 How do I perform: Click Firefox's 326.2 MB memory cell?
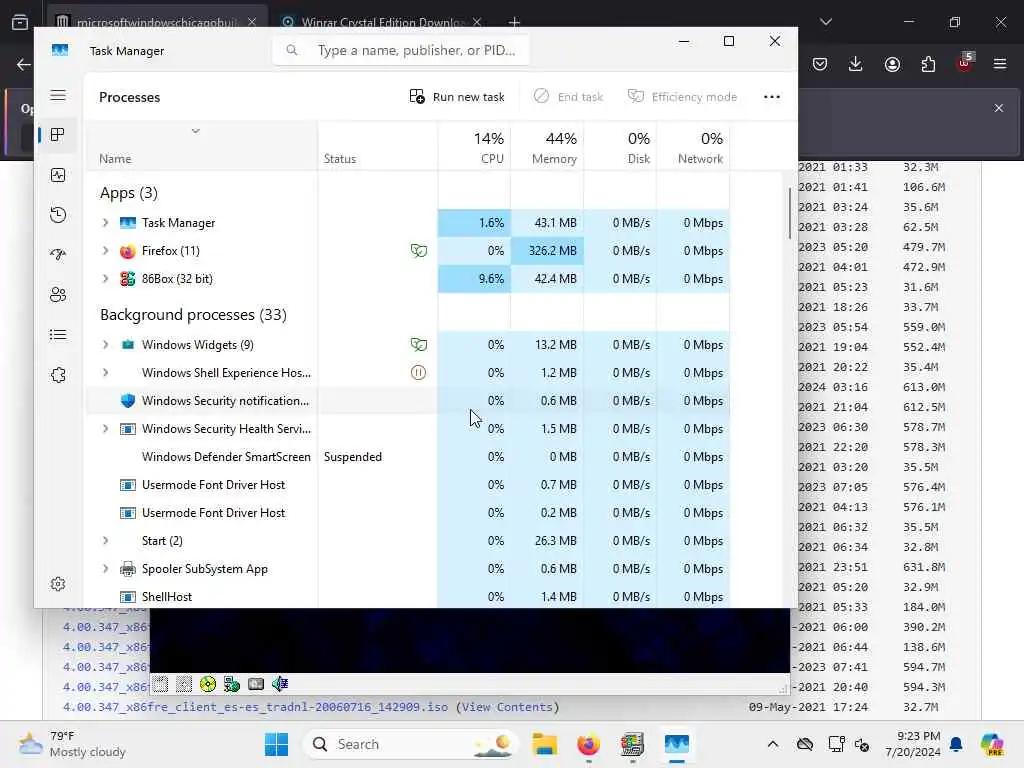click(x=547, y=251)
